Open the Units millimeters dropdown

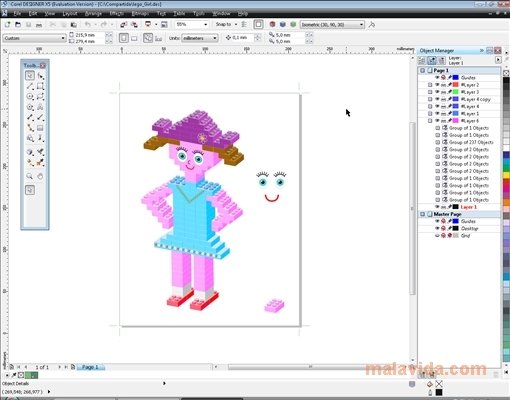215,38
